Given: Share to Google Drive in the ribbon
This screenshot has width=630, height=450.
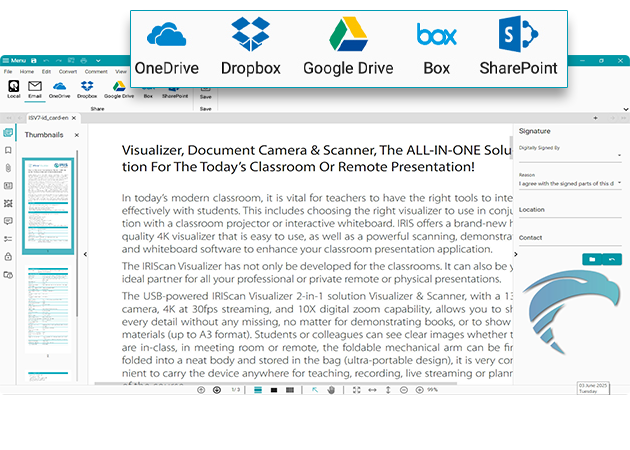Looking at the screenshot, I should pyautogui.click(x=119, y=89).
